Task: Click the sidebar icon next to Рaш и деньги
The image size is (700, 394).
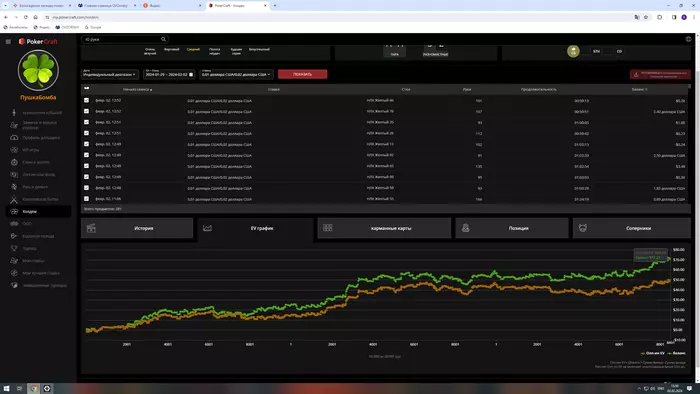Action: point(14,187)
